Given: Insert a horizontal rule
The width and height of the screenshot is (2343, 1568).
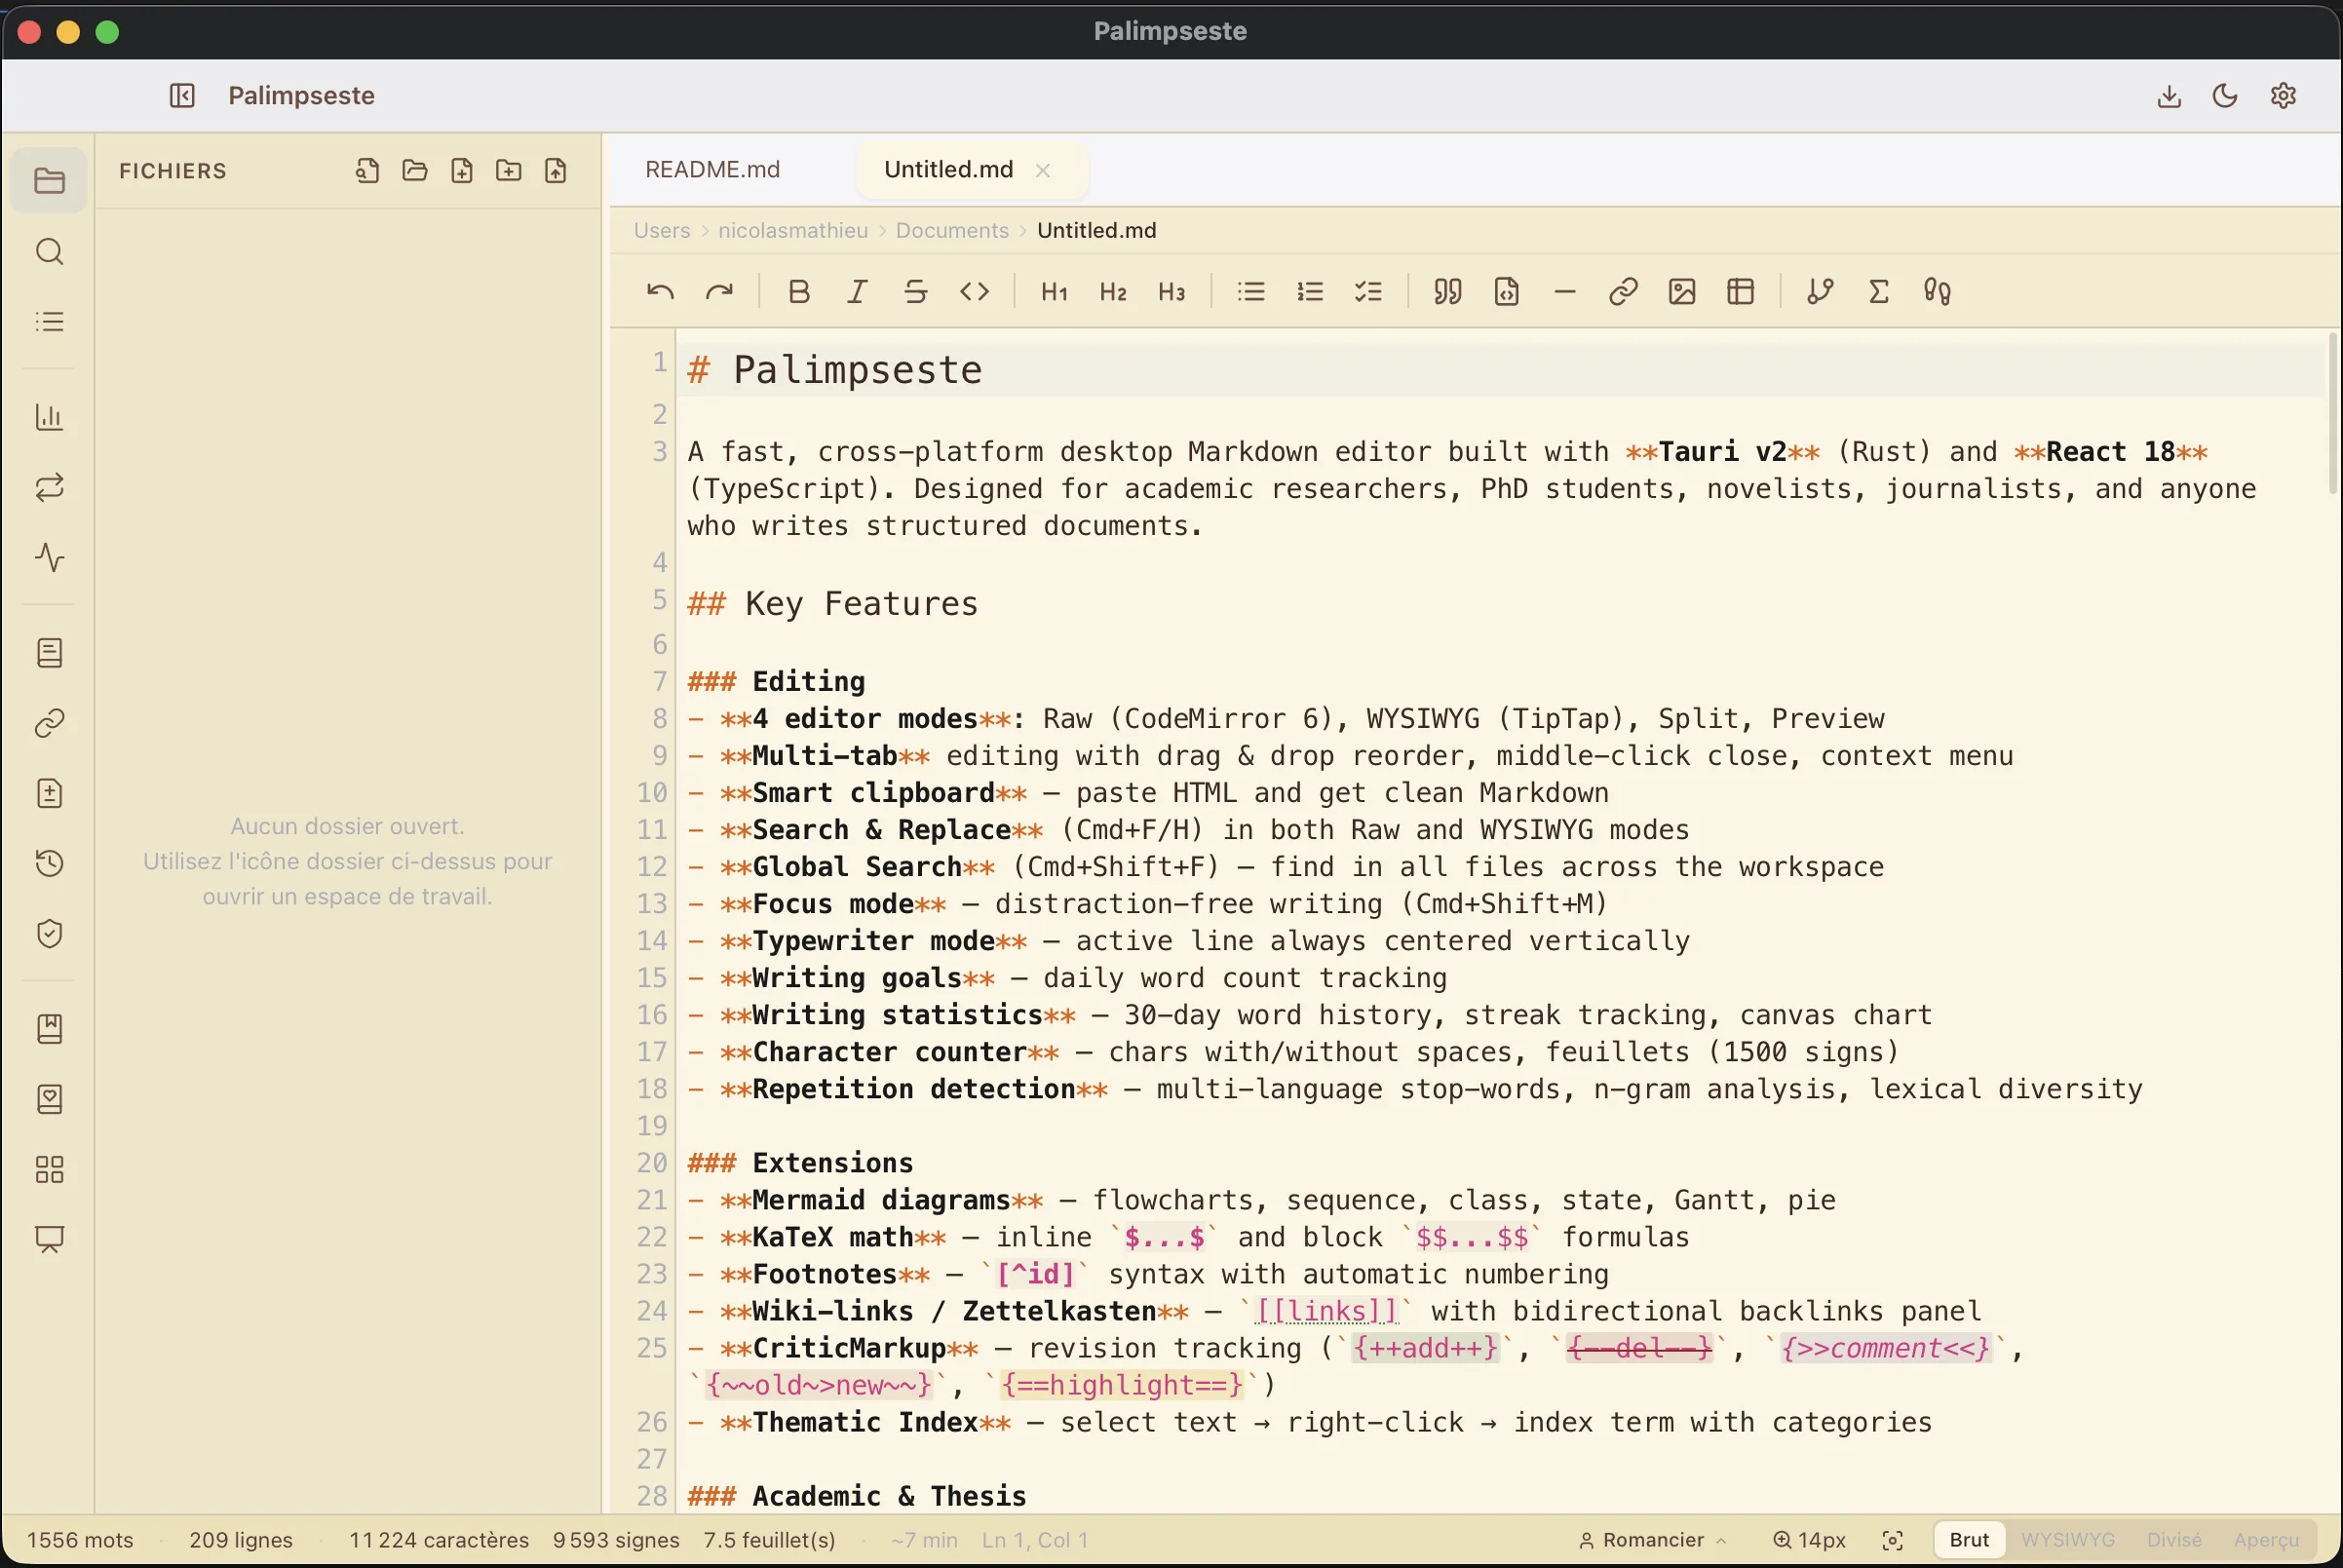Looking at the screenshot, I should [1565, 291].
